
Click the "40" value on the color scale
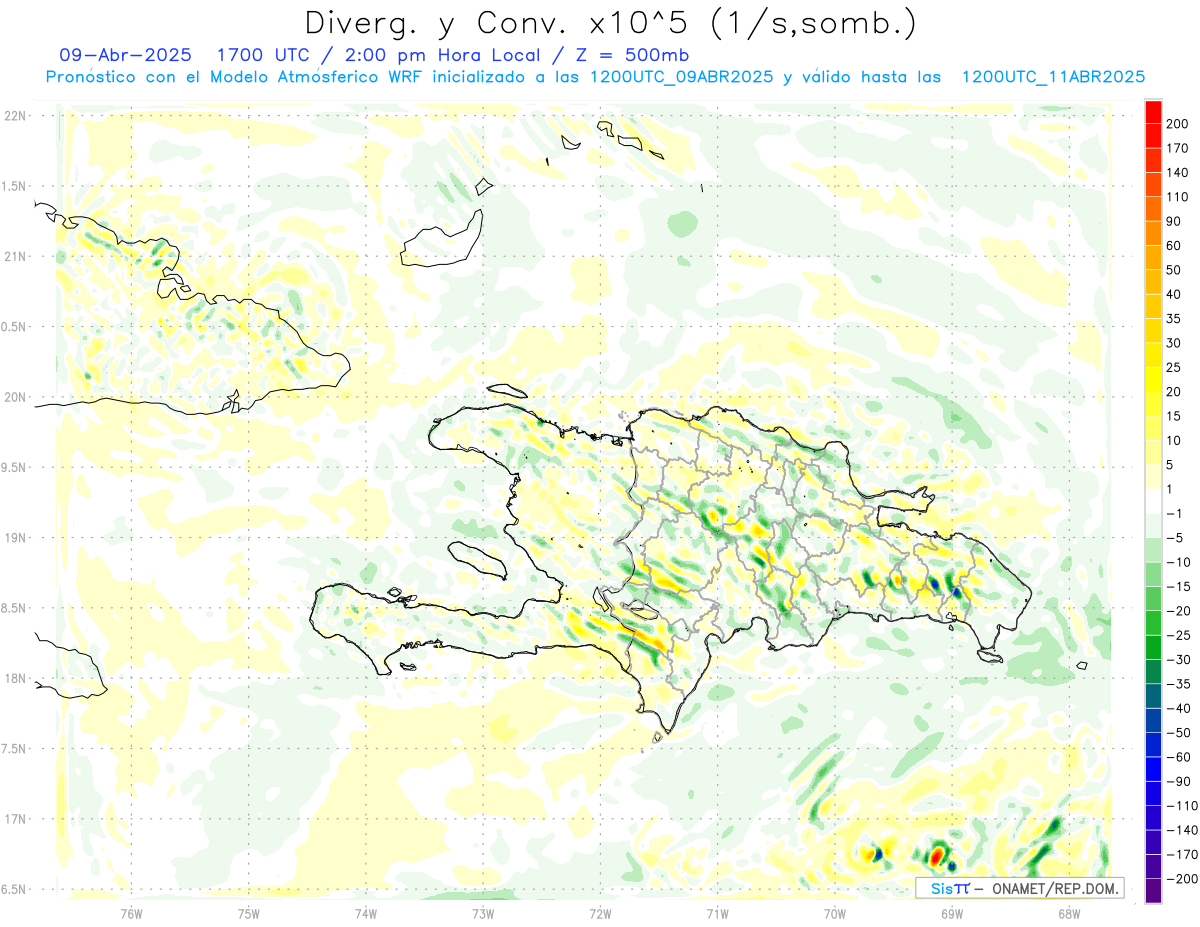[x=1174, y=294]
